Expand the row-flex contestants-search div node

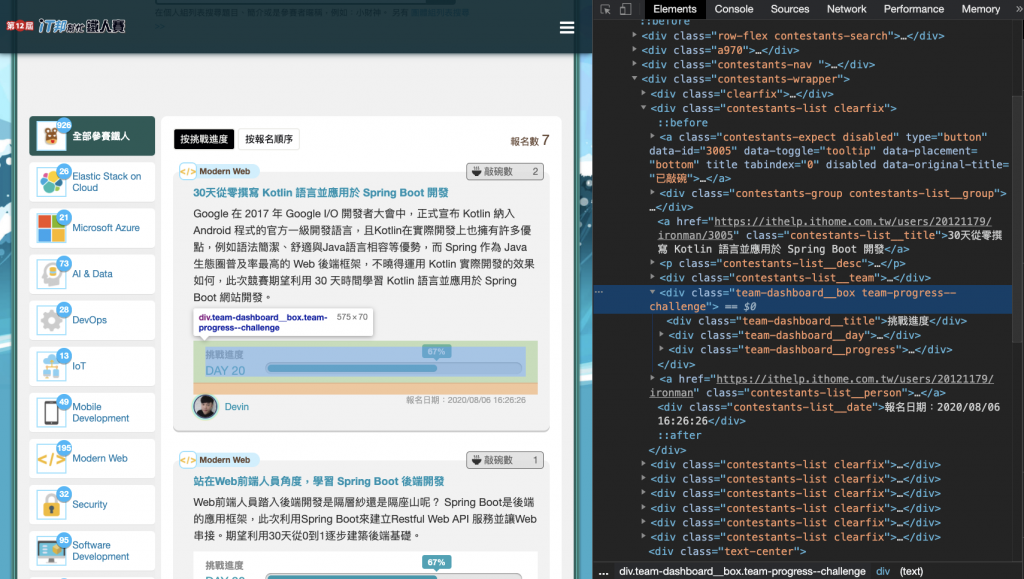pos(634,36)
